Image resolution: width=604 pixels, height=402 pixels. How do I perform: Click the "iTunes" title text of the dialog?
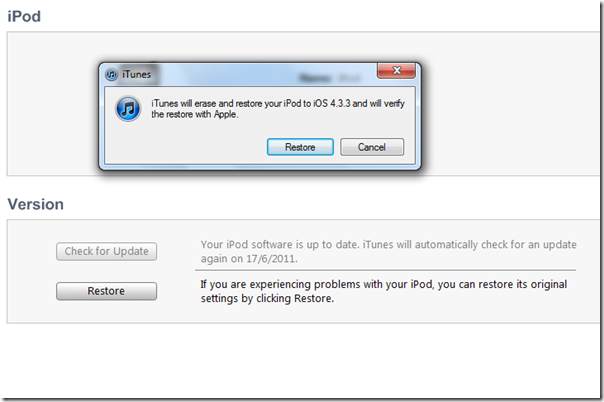(x=136, y=74)
